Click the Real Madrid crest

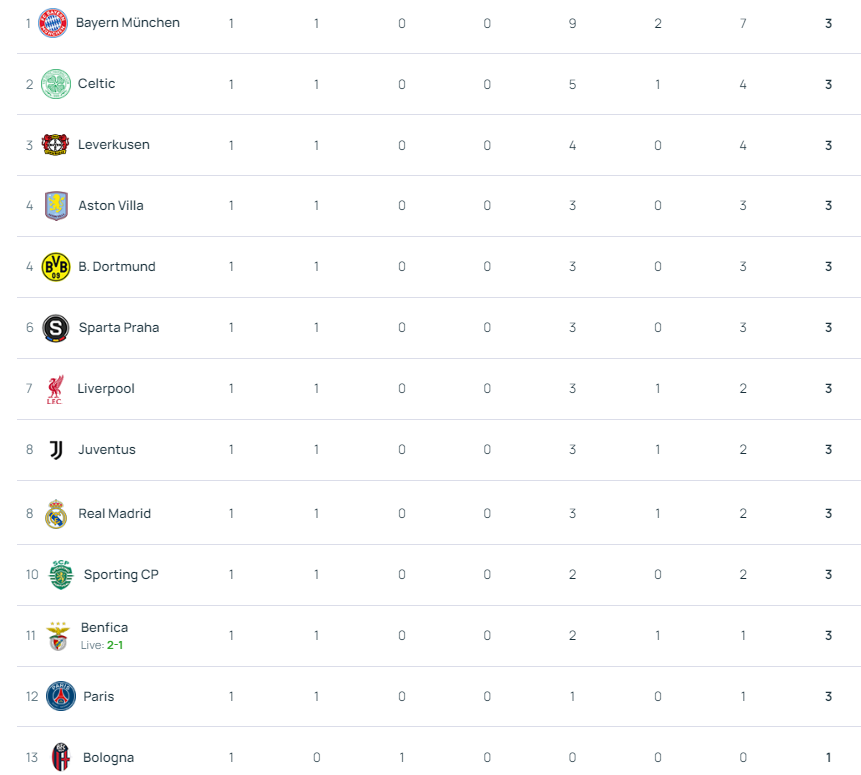(x=56, y=514)
